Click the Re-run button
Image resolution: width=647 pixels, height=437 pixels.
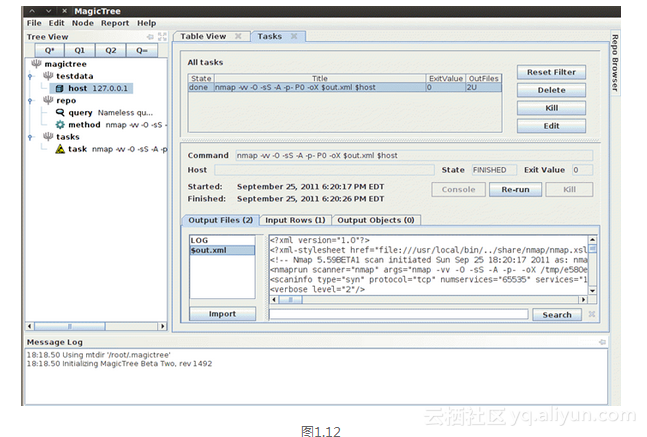[x=515, y=189]
